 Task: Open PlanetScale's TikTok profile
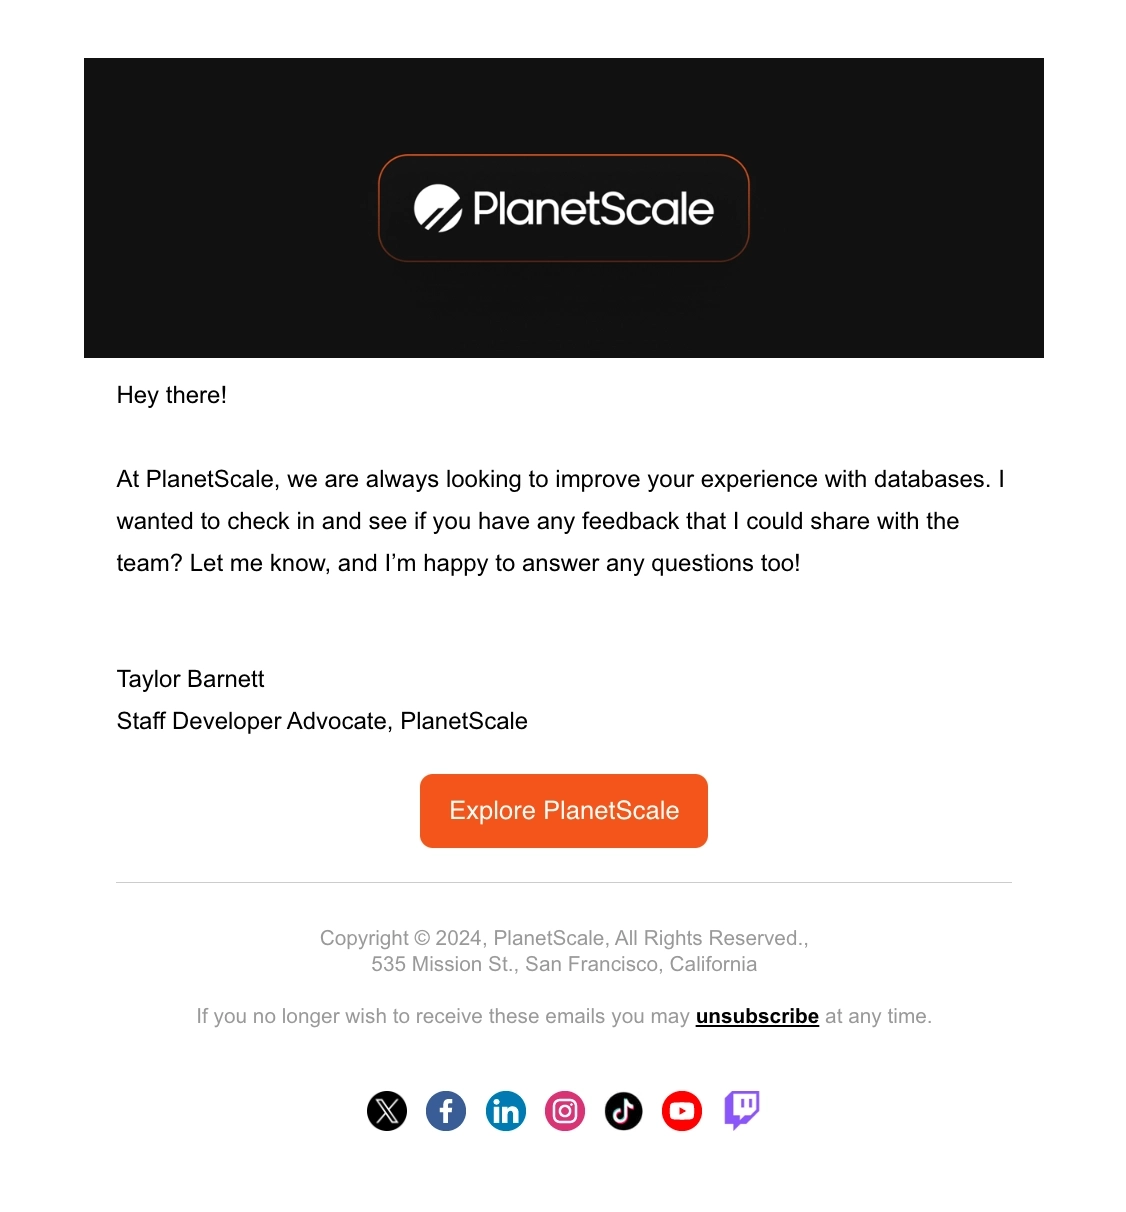pyautogui.click(x=623, y=1111)
